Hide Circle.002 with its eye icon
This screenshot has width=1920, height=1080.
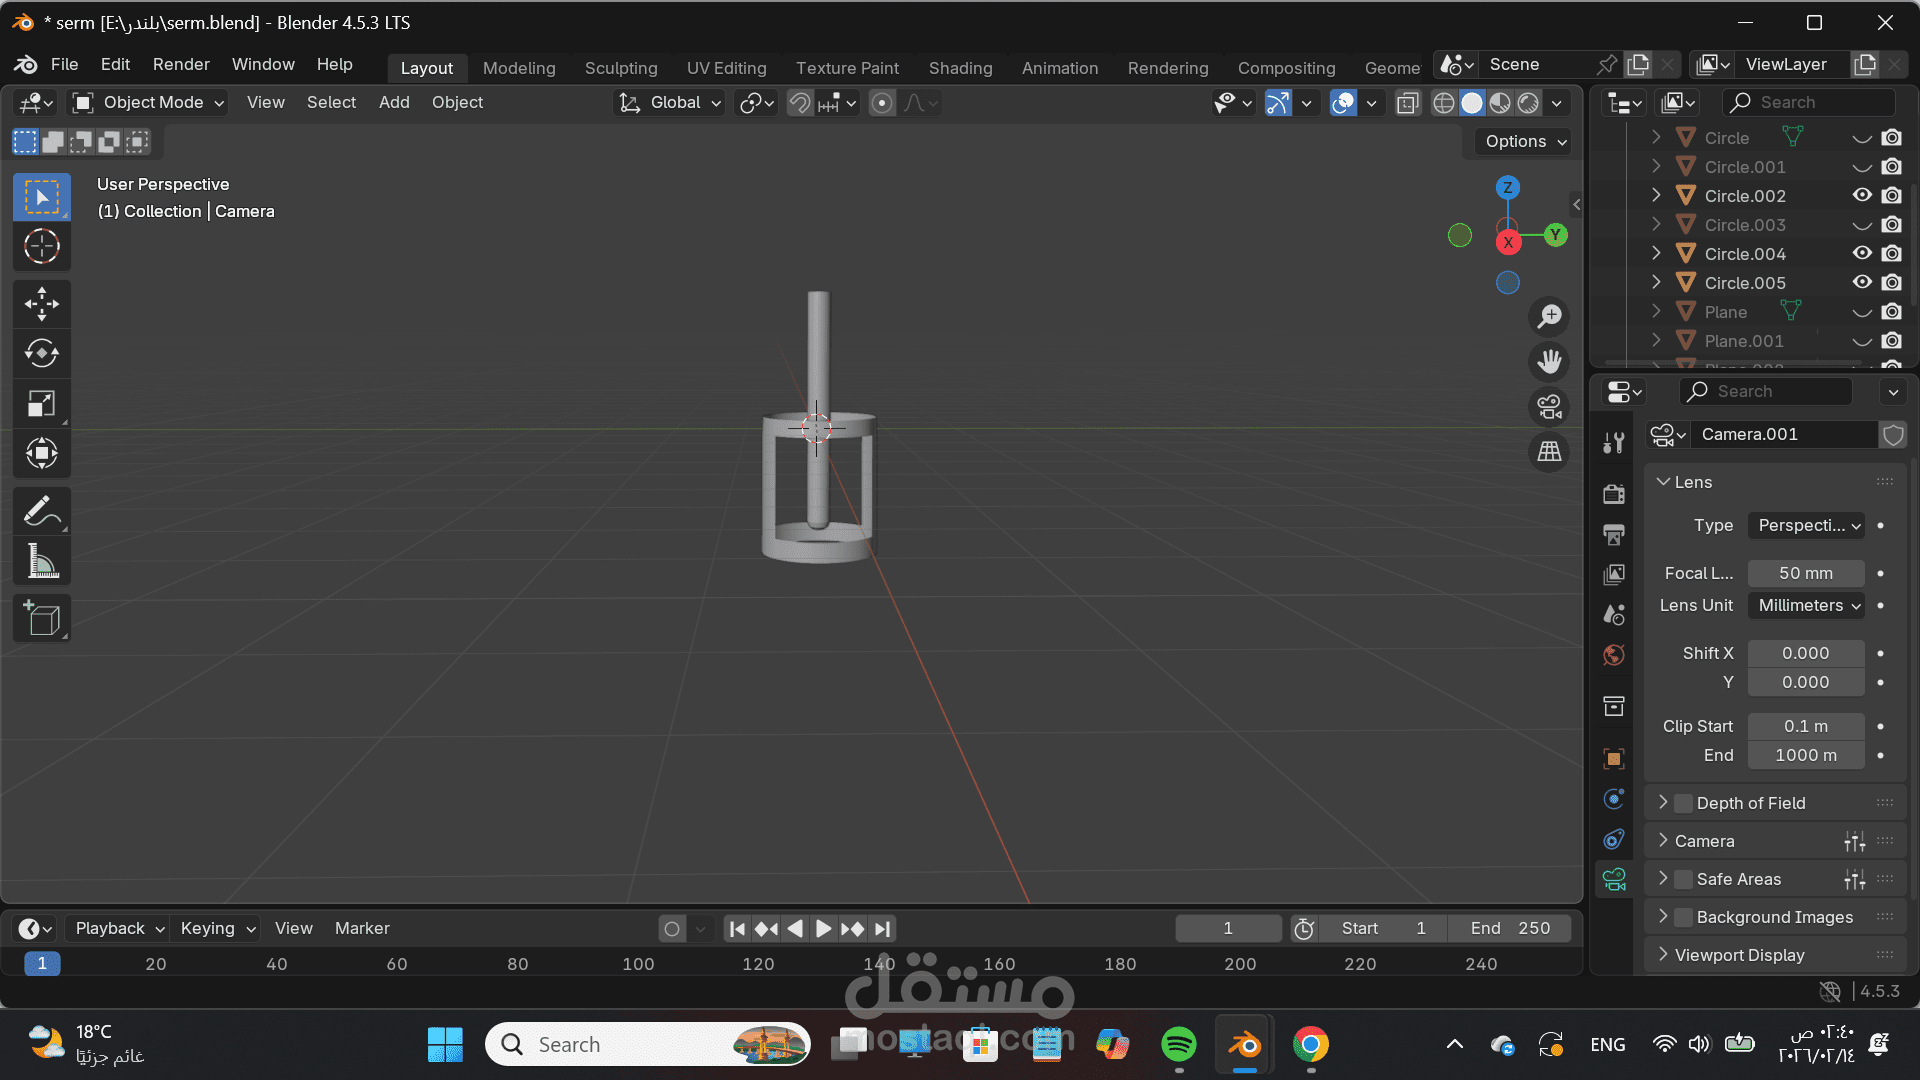1861,196
